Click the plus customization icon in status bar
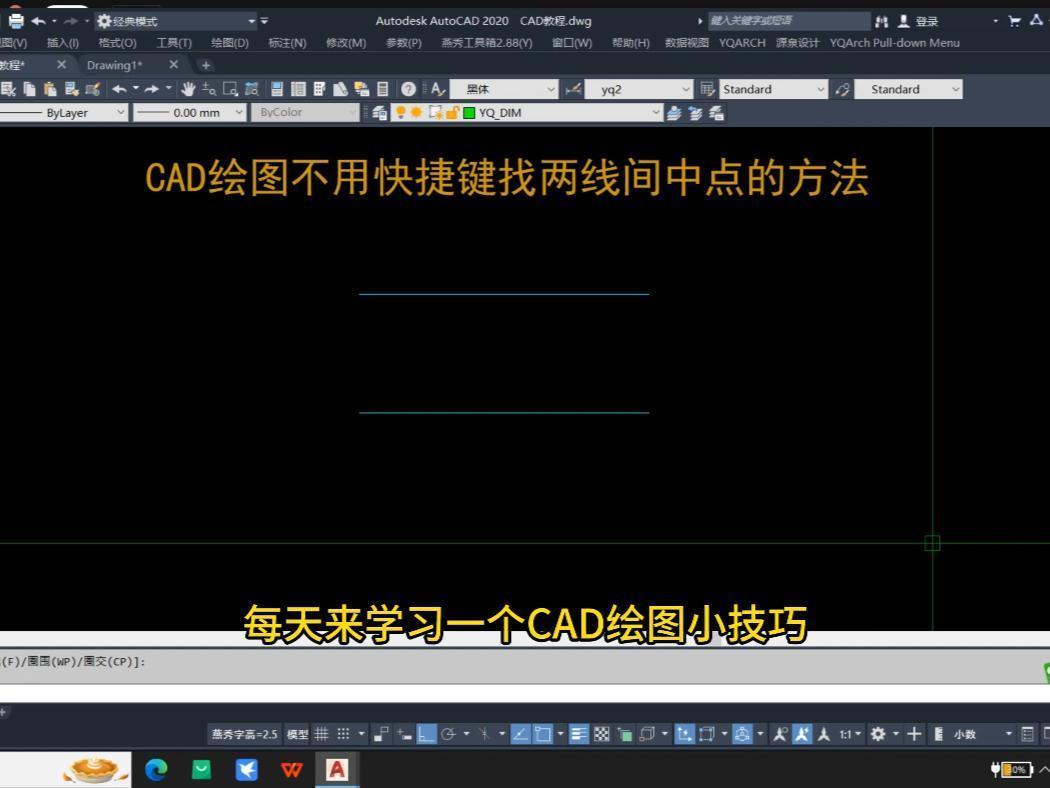 tap(914, 733)
